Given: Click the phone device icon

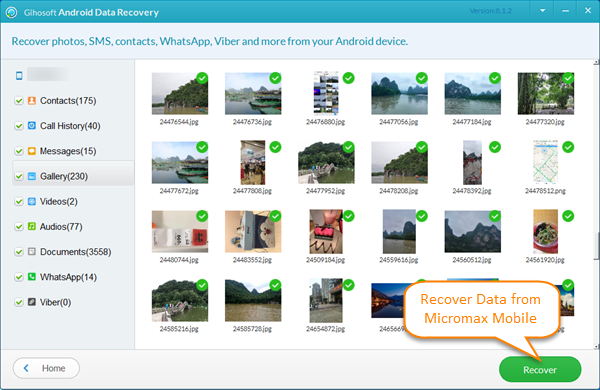Looking at the screenshot, I should click(x=19, y=75).
